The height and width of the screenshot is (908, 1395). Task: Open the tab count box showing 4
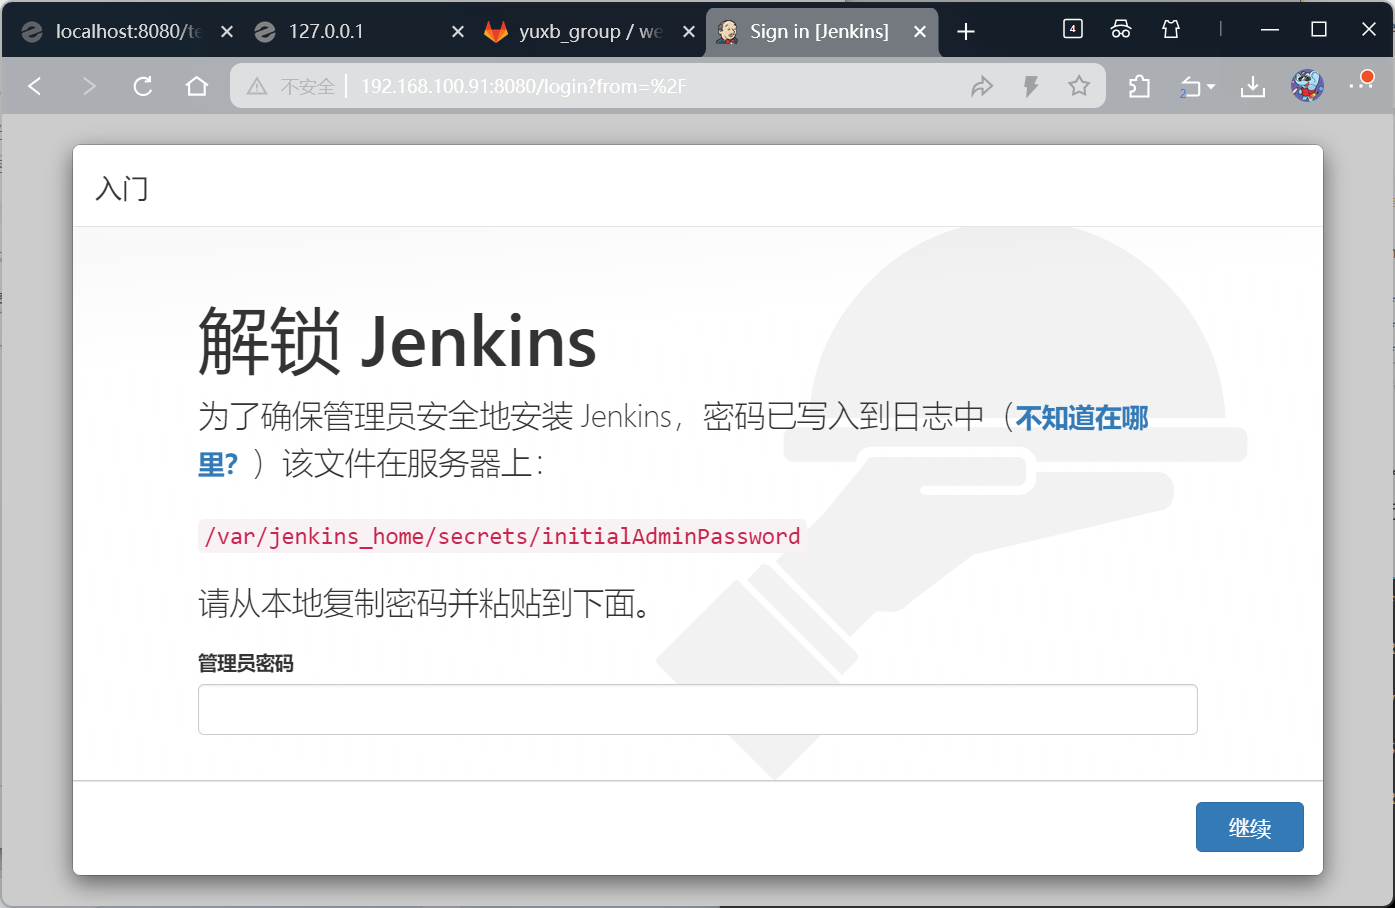click(x=1073, y=29)
